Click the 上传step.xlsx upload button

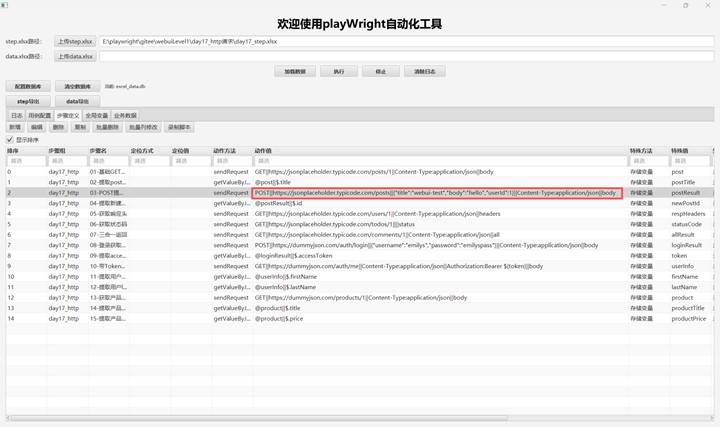pos(75,41)
